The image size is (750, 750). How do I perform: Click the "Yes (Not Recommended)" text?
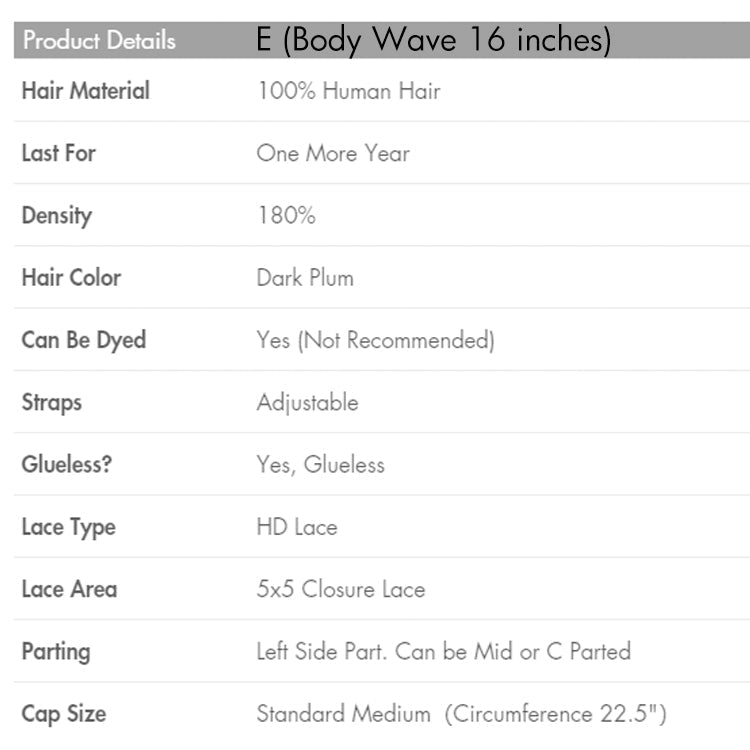(375, 340)
